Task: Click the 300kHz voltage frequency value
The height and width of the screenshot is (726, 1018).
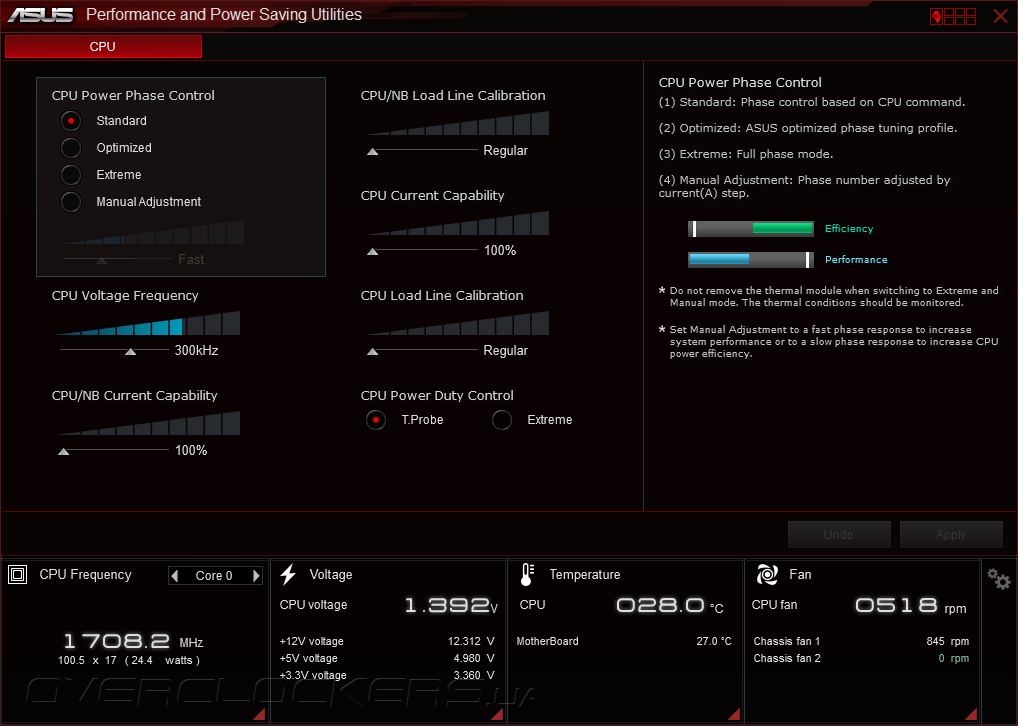Action: pos(196,351)
